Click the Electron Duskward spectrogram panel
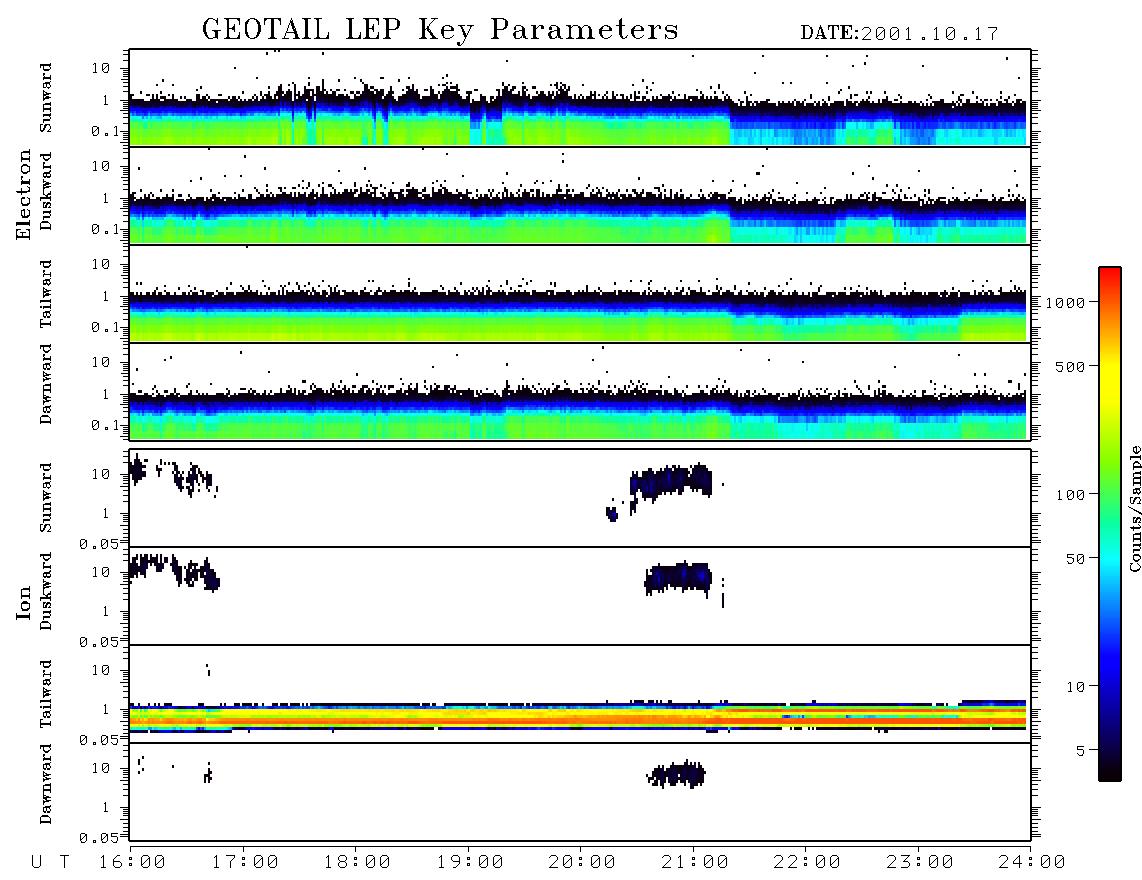This screenshot has height=880, width=1142. point(580,195)
